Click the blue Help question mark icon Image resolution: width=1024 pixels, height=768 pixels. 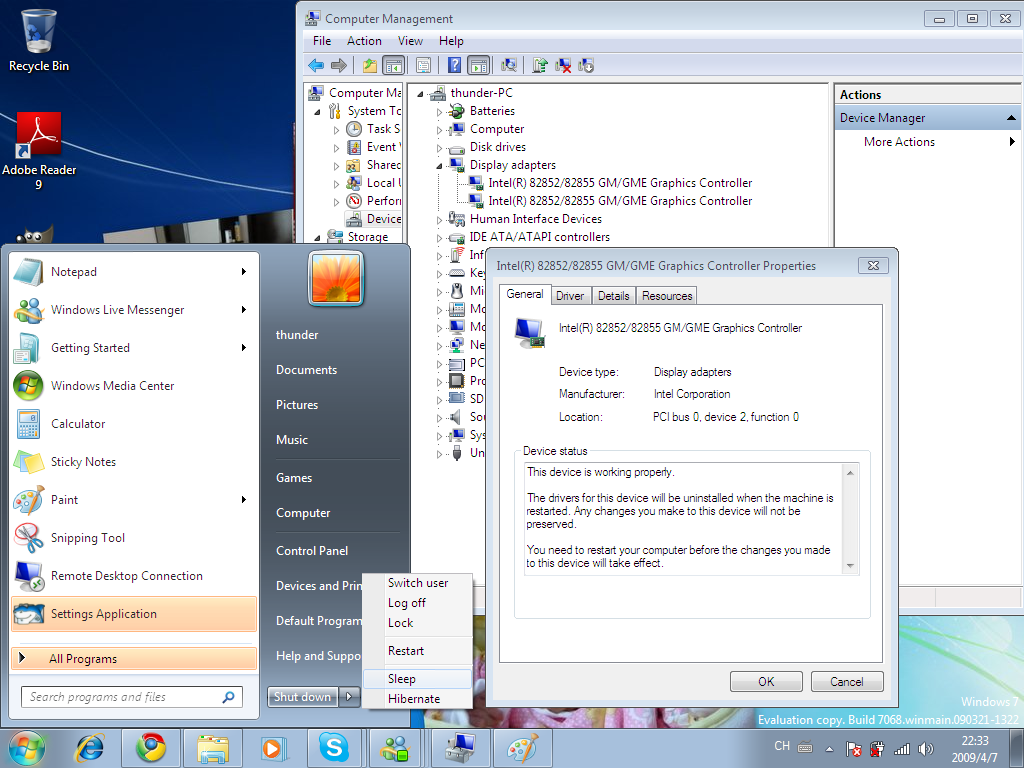455,65
